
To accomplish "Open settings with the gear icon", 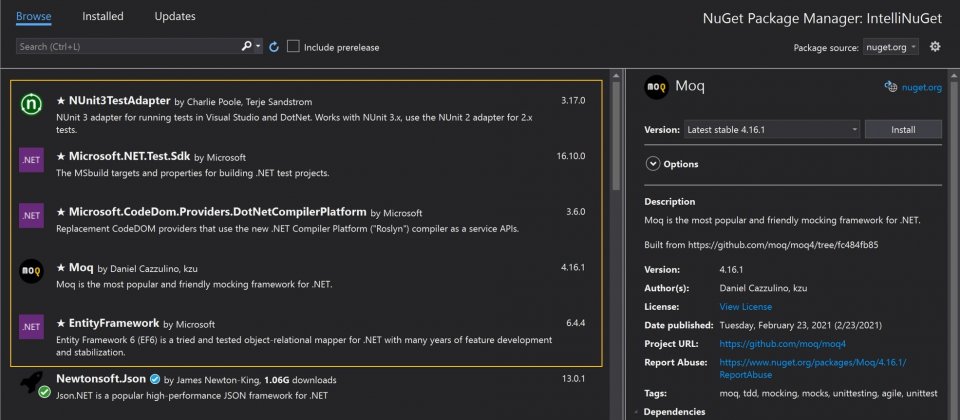I will (x=935, y=47).
